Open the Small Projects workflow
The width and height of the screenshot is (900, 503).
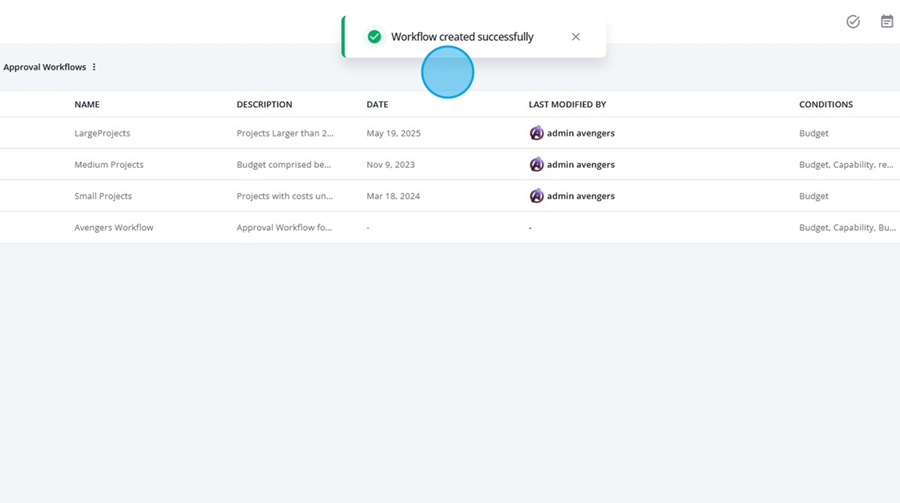103,196
